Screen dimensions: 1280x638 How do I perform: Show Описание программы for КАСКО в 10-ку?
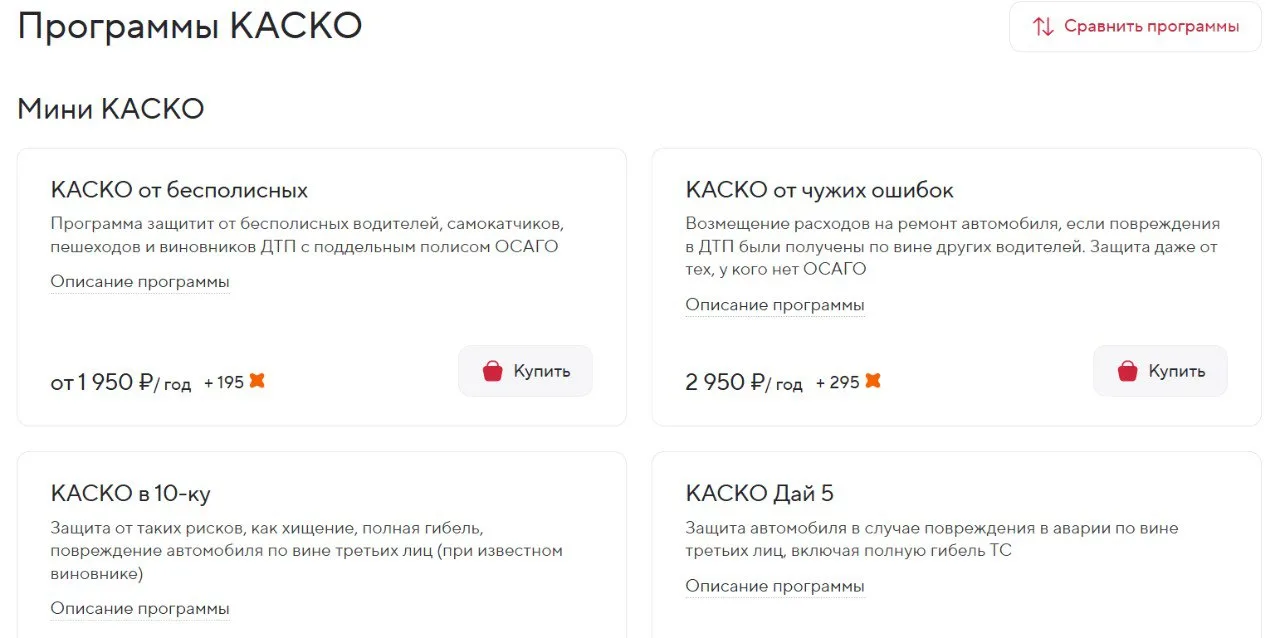[x=140, y=609]
